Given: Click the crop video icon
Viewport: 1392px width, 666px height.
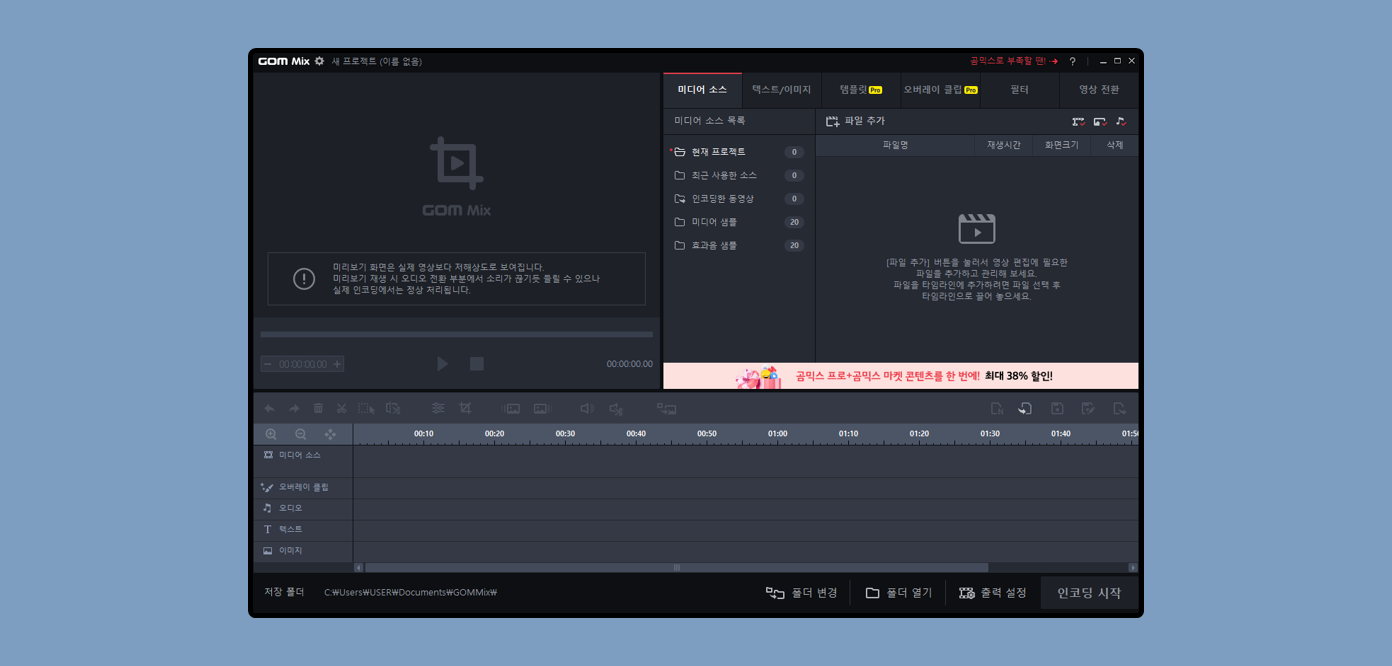Looking at the screenshot, I should pos(465,408).
